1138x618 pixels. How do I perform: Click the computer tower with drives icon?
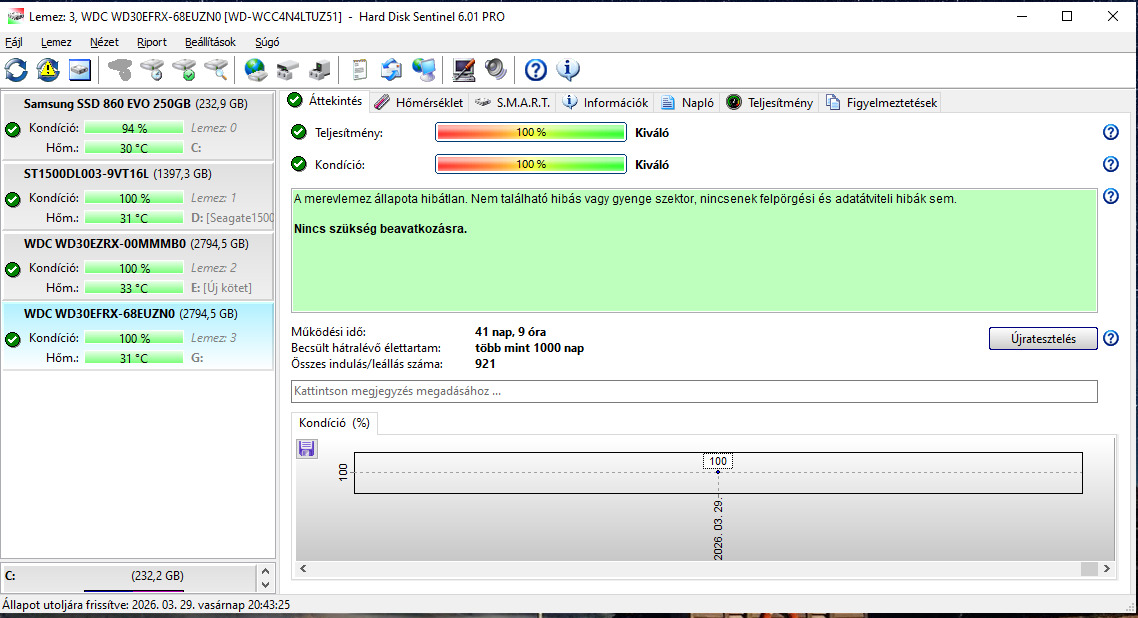click(x=319, y=70)
